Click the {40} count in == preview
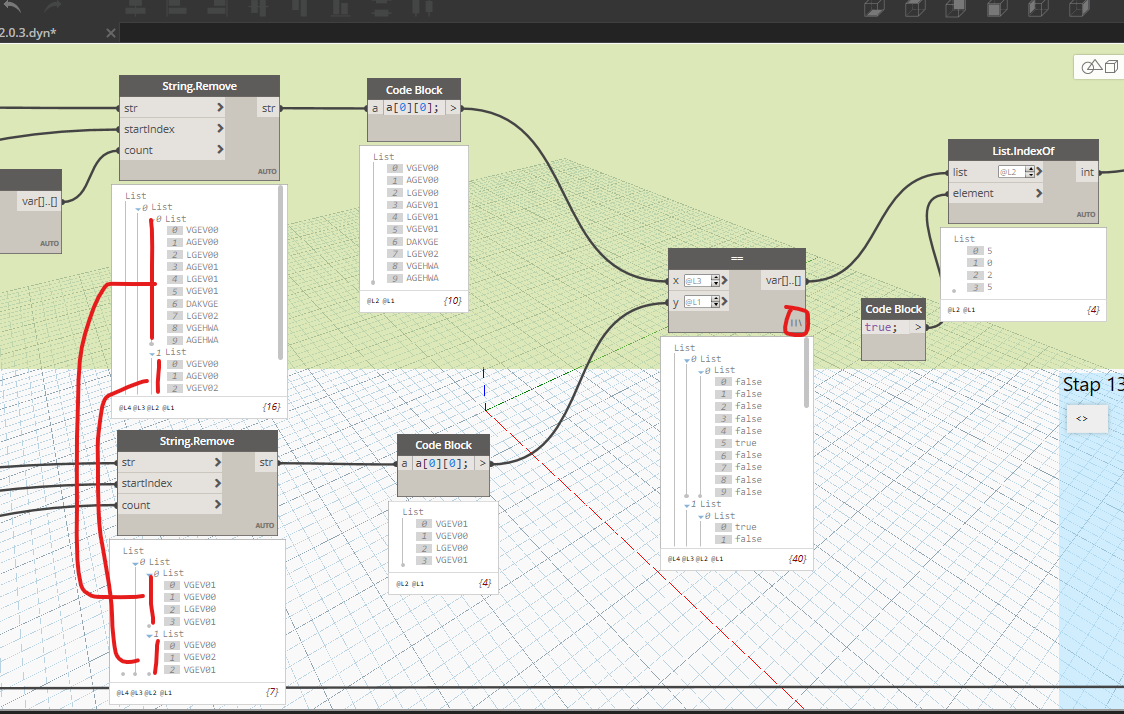This screenshot has width=1124, height=714. click(797, 558)
